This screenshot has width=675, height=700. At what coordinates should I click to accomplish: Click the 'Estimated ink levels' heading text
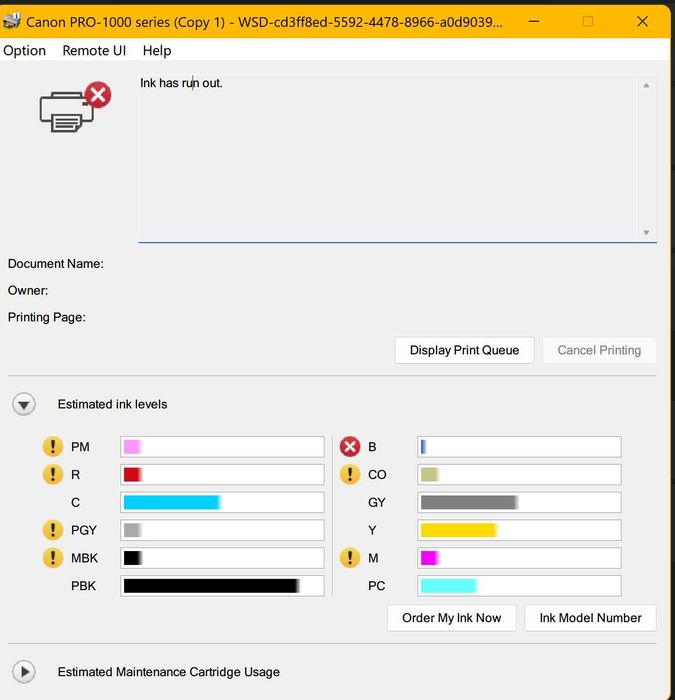coord(112,404)
